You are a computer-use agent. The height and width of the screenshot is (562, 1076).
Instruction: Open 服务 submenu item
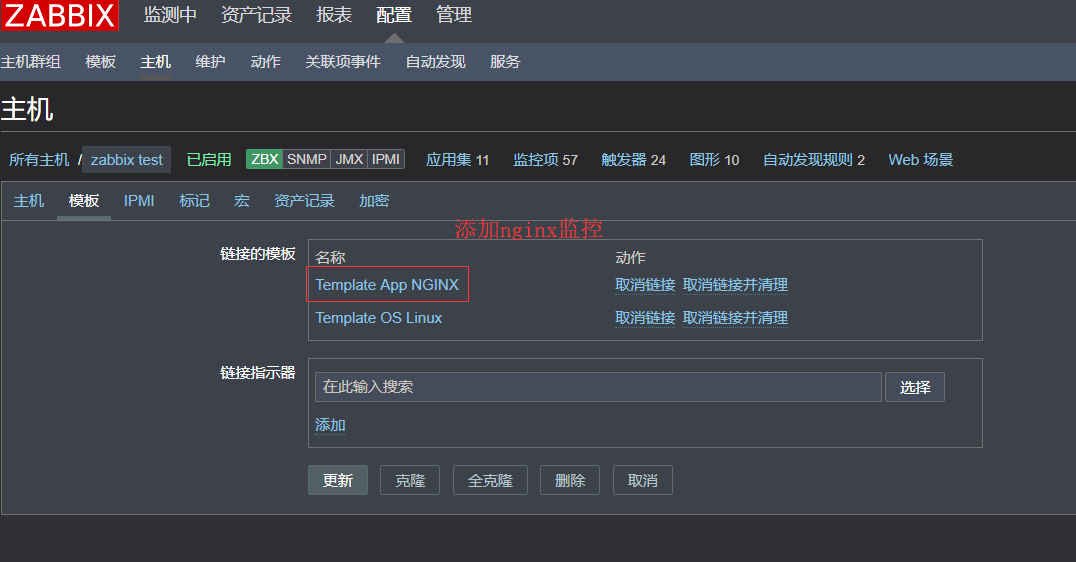point(505,62)
